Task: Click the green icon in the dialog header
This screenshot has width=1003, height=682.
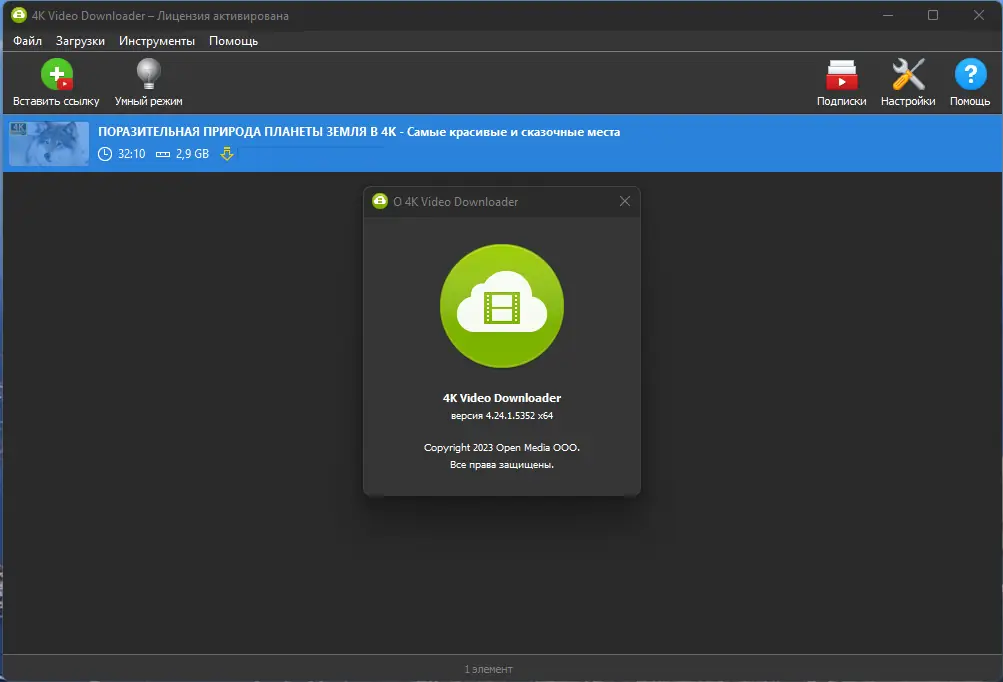Action: (x=380, y=201)
